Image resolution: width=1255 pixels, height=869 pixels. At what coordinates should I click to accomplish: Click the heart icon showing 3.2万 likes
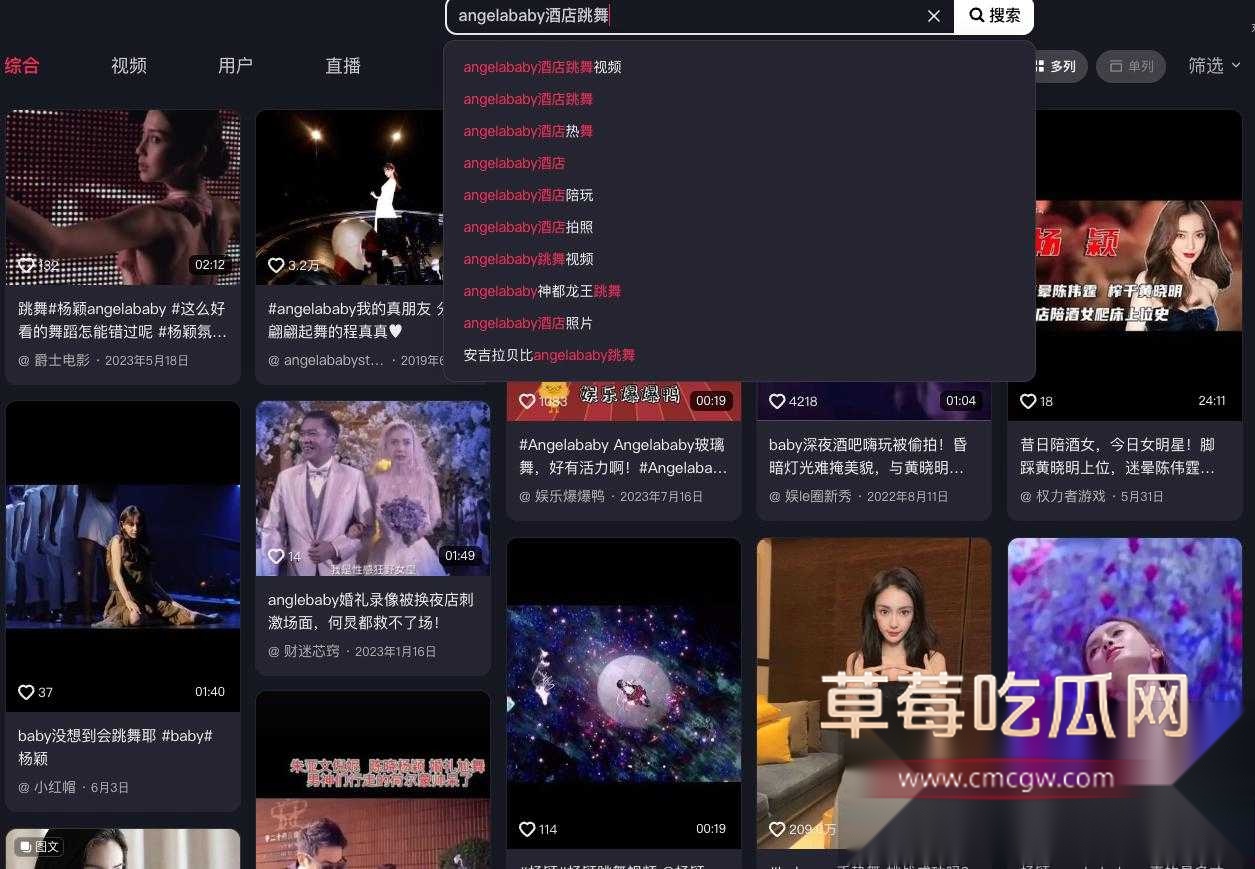tap(278, 266)
